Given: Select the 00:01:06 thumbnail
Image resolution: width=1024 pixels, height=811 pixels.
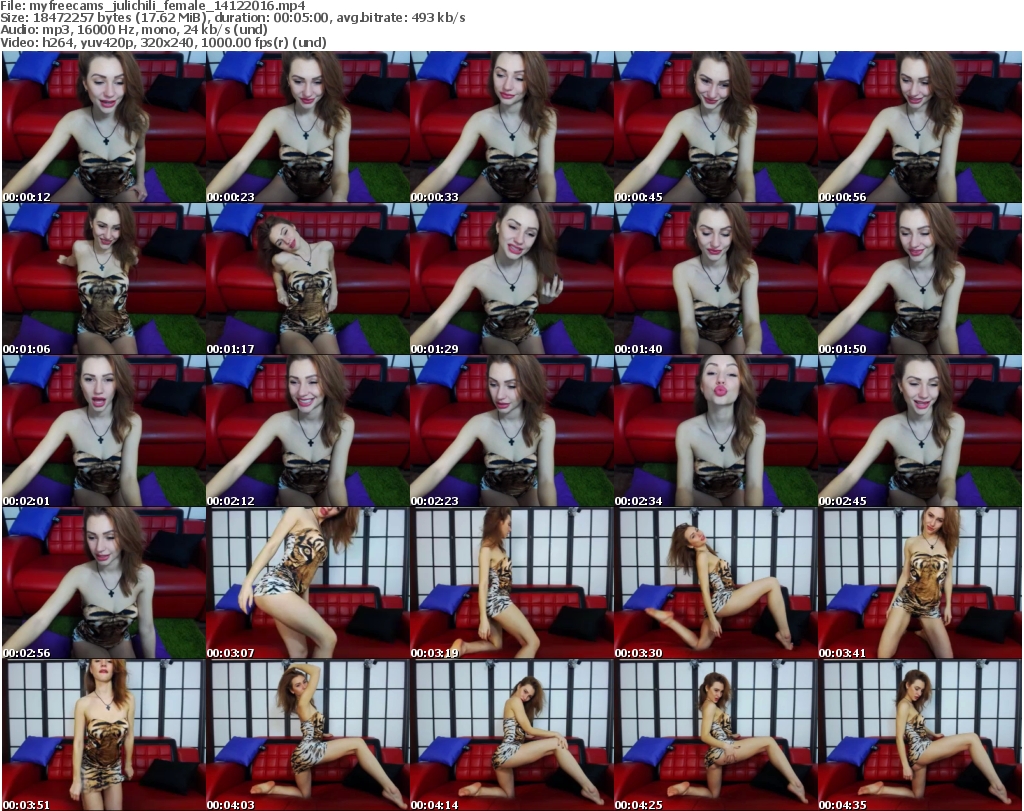Looking at the screenshot, I should (x=104, y=279).
